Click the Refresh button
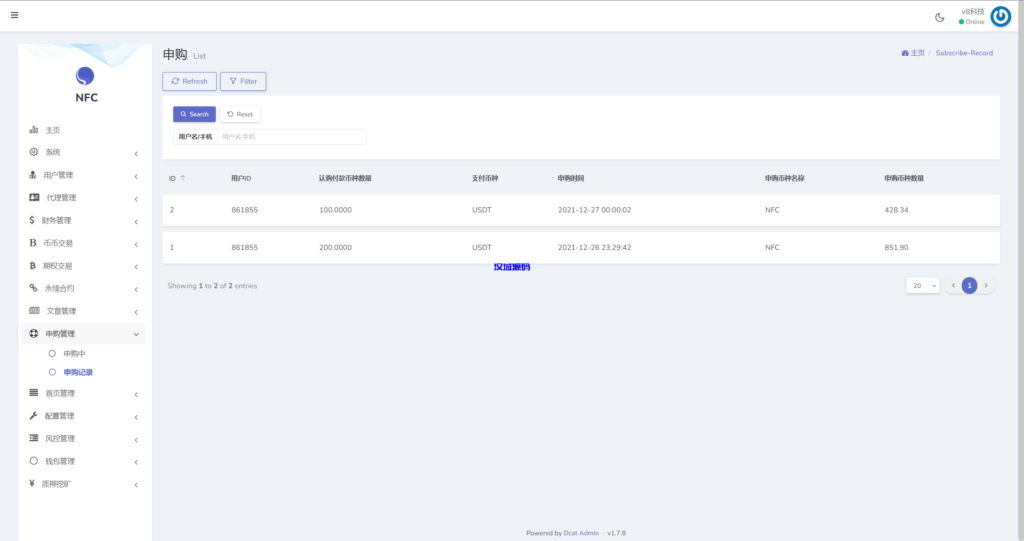The height and width of the screenshot is (541, 1024). pos(189,81)
